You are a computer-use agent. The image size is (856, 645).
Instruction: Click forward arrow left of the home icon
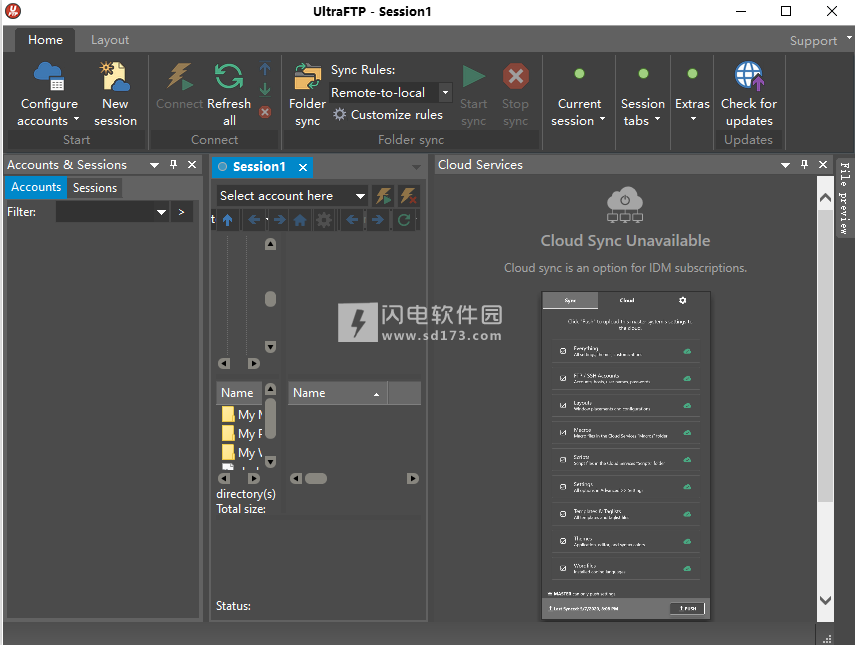279,220
